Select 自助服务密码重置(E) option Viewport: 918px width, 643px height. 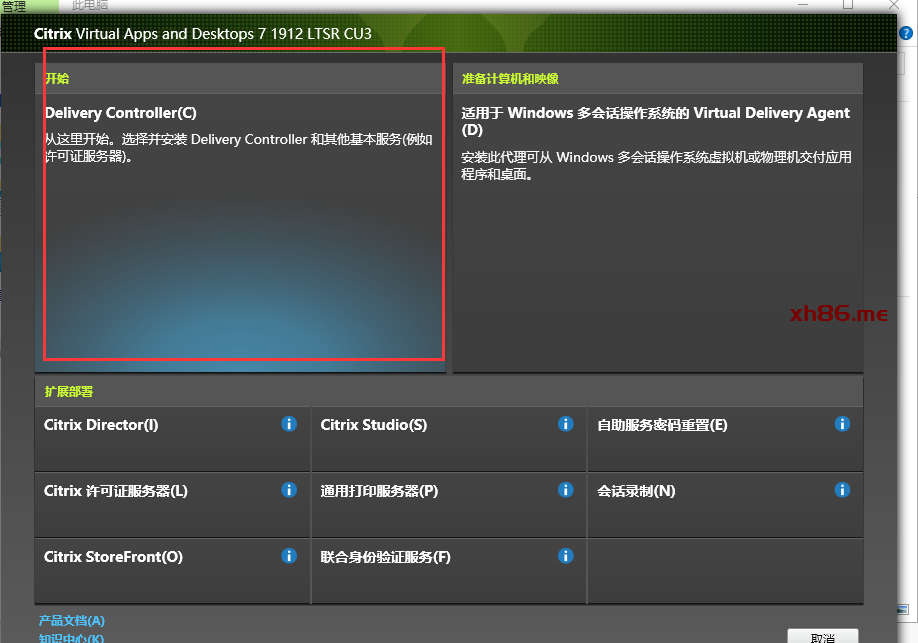coord(725,439)
